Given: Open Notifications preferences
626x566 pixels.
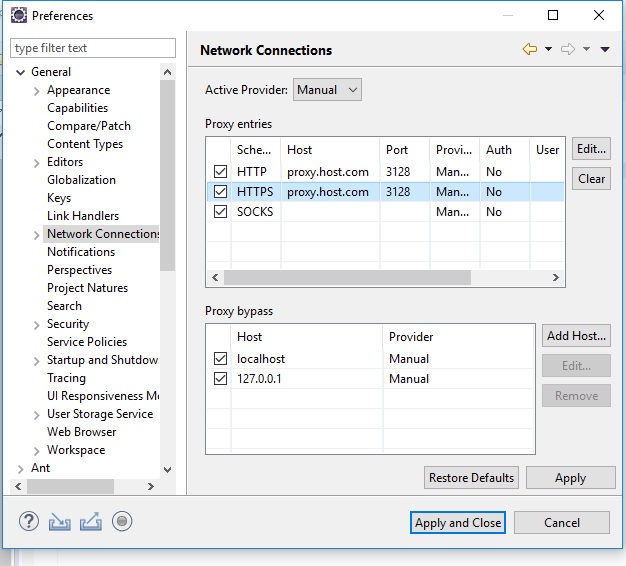Looking at the screenshot, I should (x=81, y=252).
